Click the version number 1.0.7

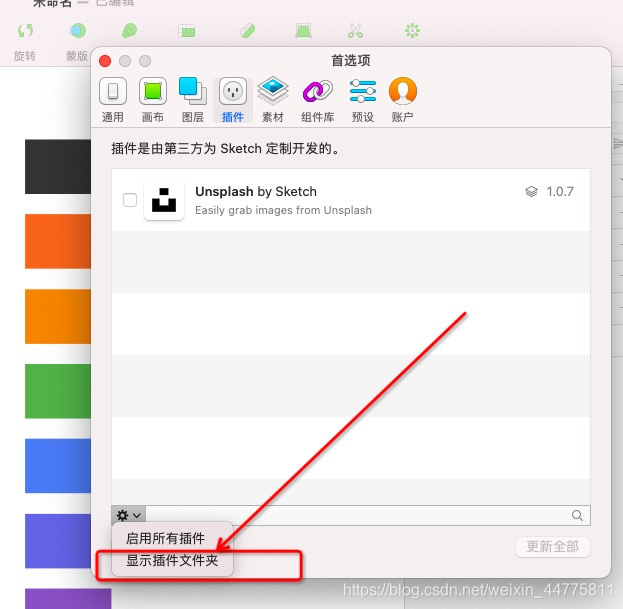pyautogui.click(x=560, y=191)
